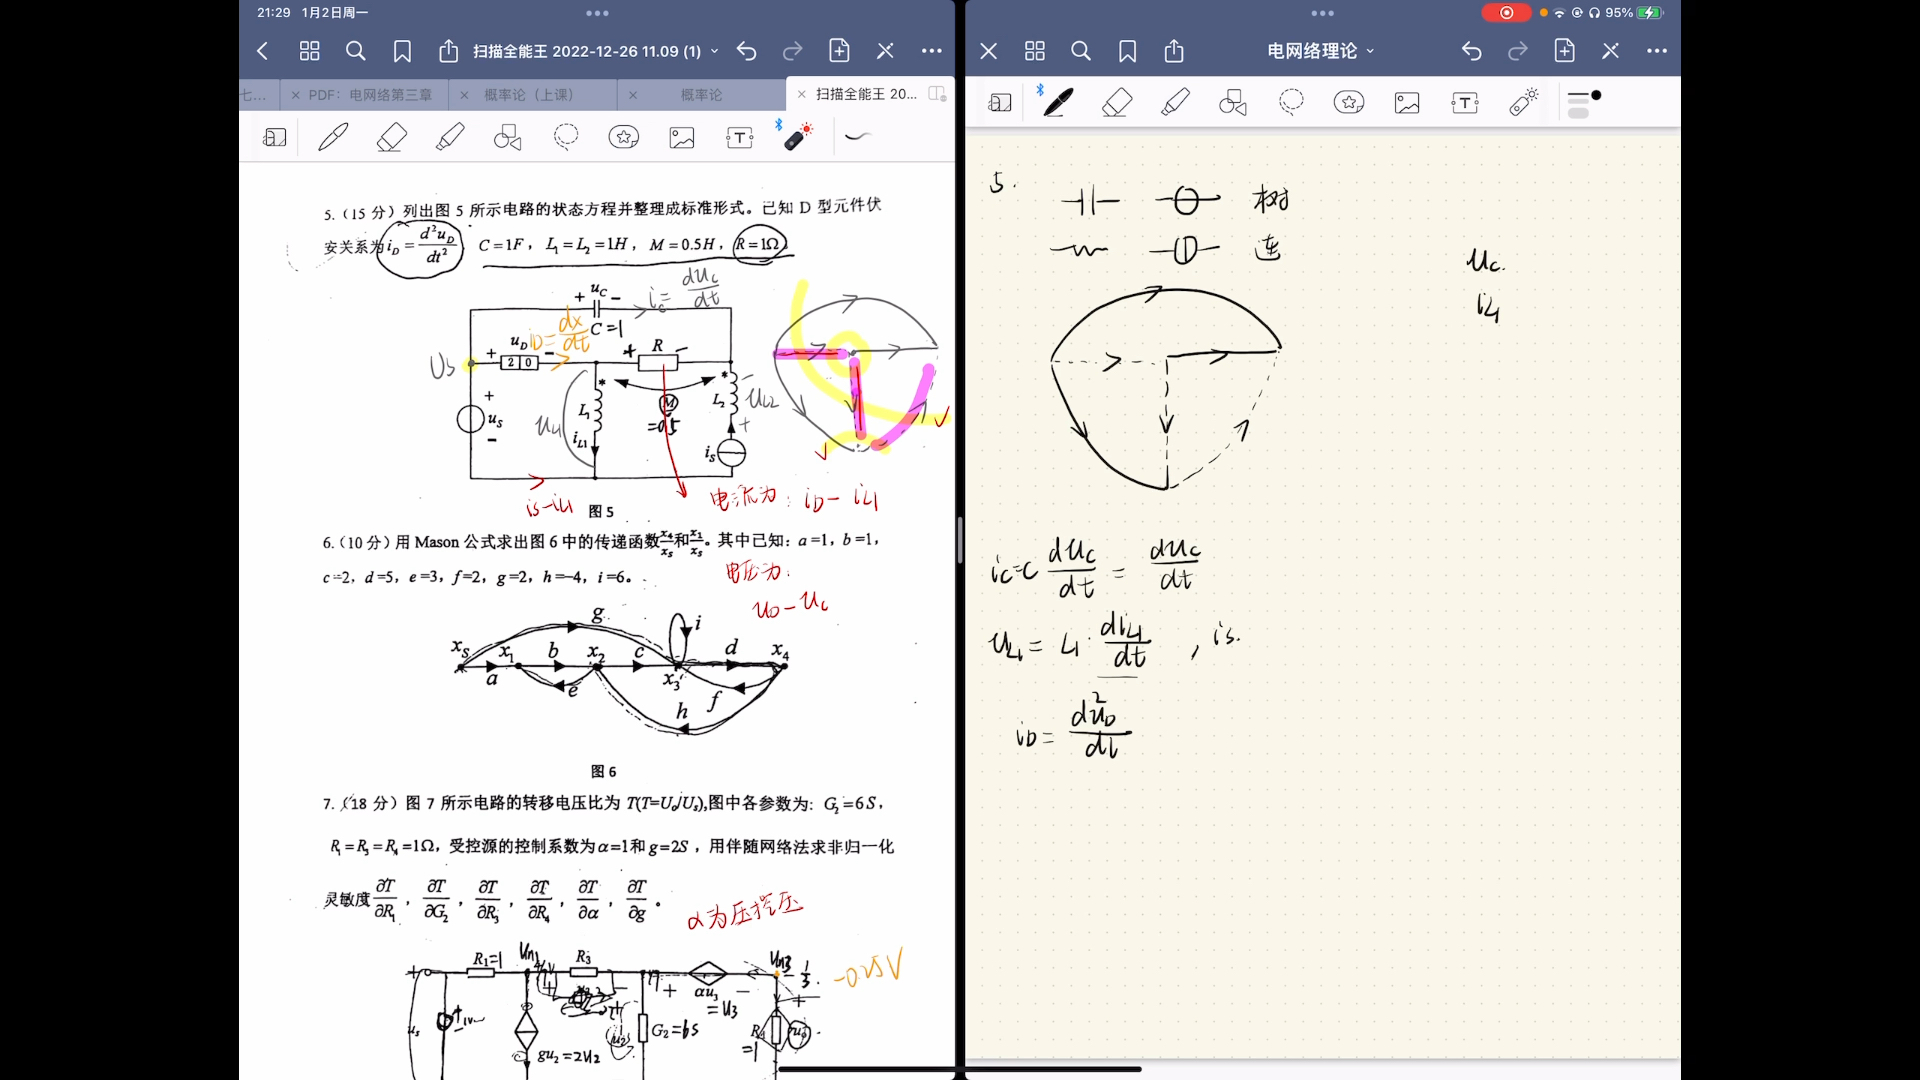Image resolution: width=1920 pixels, height=1080 pixels.
Task: Select the highlighter tool in right panel
Action: click(x=1175, y=103)
